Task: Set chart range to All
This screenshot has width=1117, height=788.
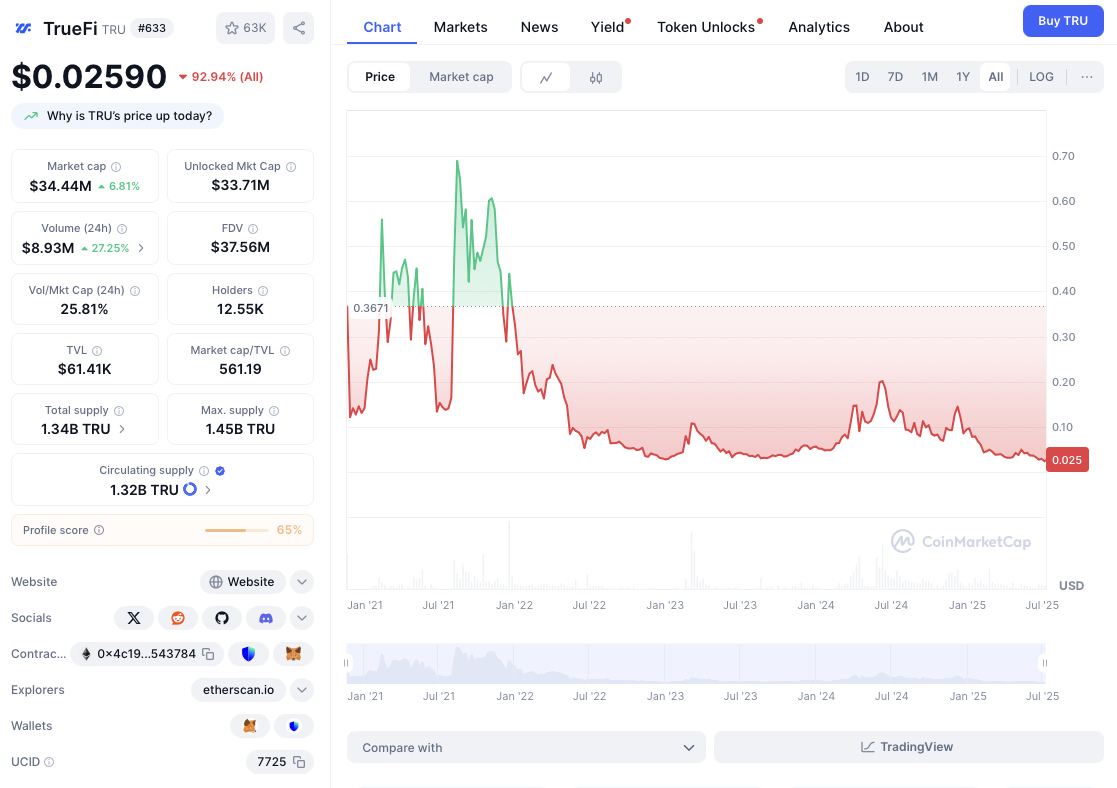Action: [996, 77]
